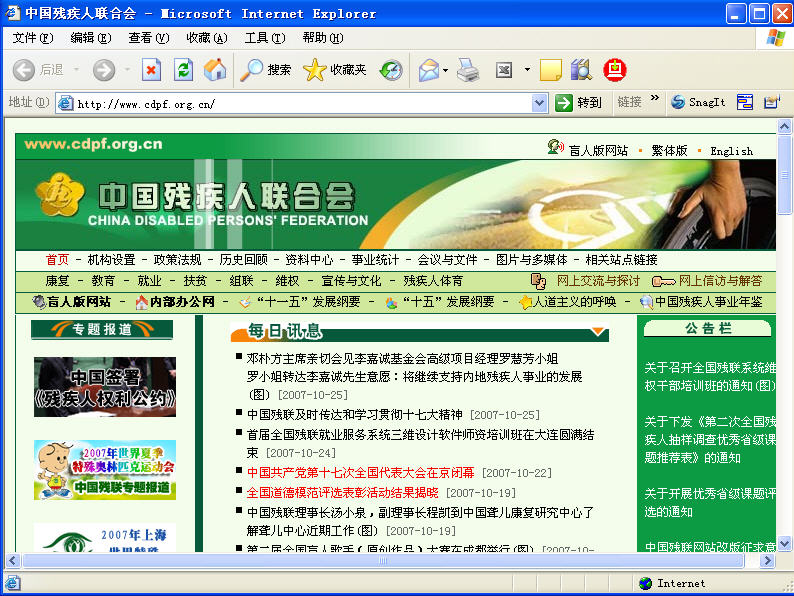Viewport: 794px width, 596px height.
Task: Go to the Home page icon
Action: point(215,70)
